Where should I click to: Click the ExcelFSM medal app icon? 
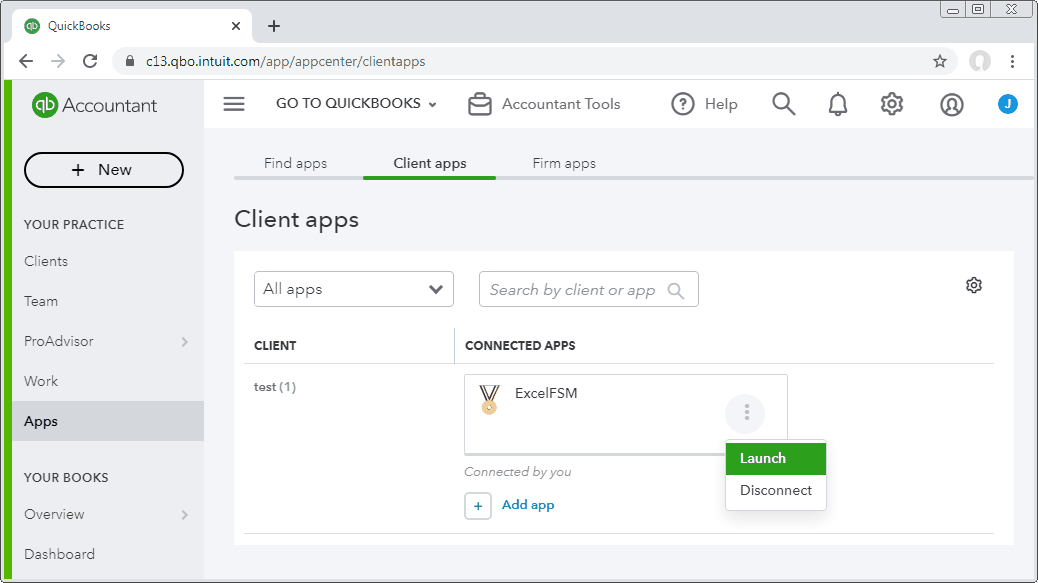[x=489, y=399]
